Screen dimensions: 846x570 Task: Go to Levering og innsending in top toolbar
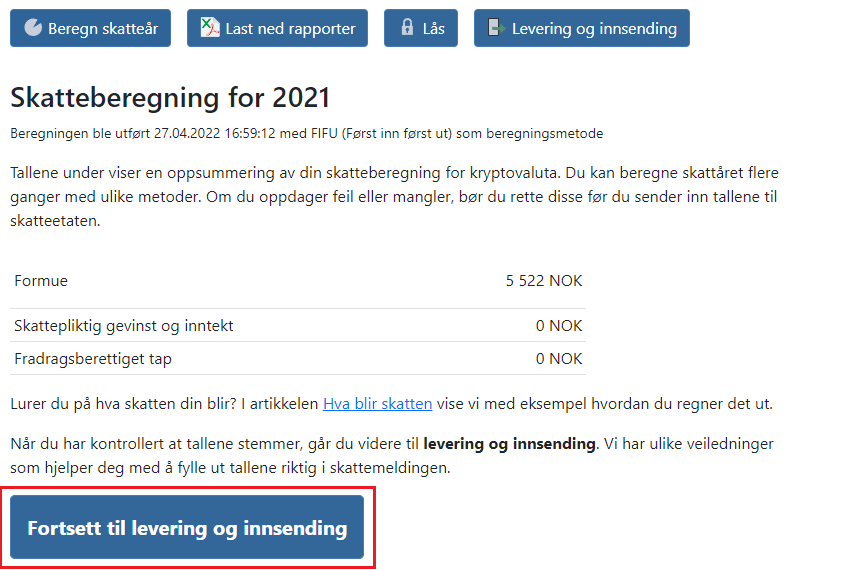tap(582, 28)
